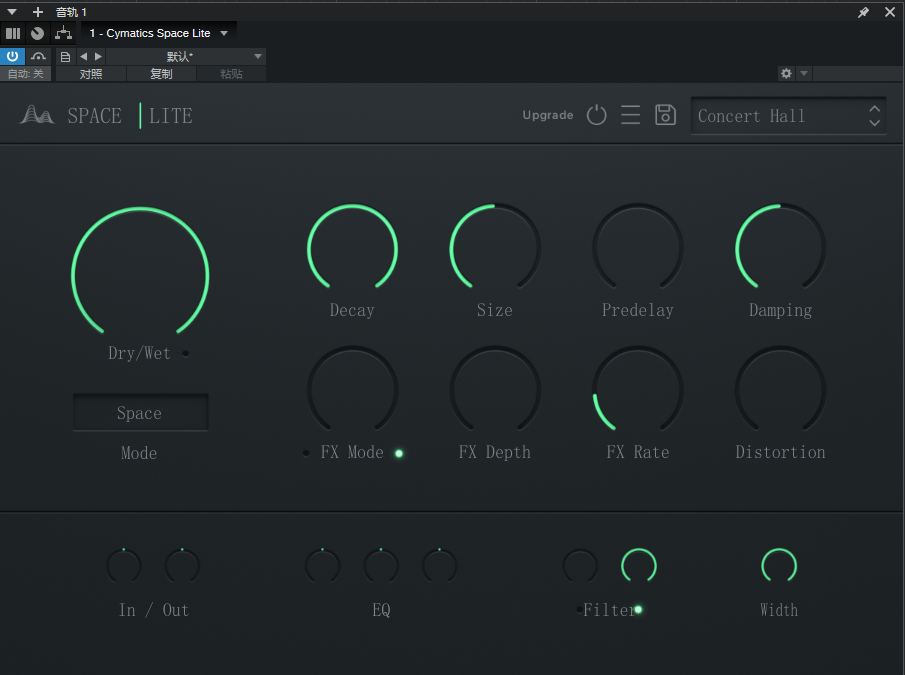Click the plus icon beside 音轨 1
Image resolution: width=905 pixels, height=675 pixels.
38,12
